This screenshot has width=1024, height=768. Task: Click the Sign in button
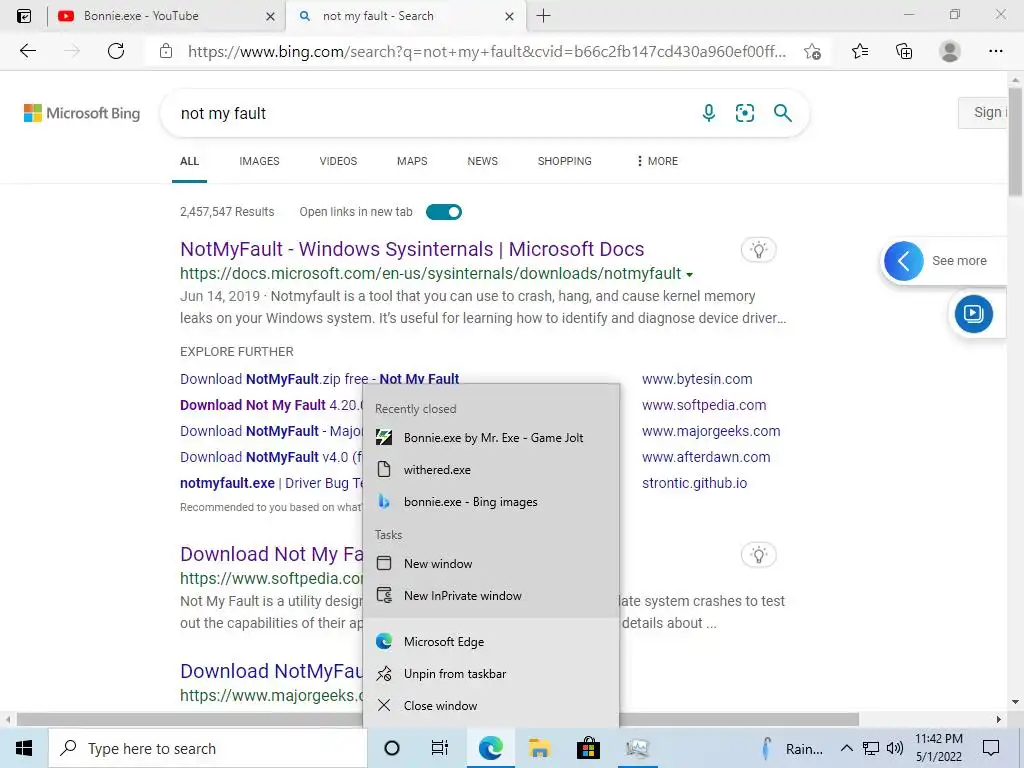pos(983,112)
